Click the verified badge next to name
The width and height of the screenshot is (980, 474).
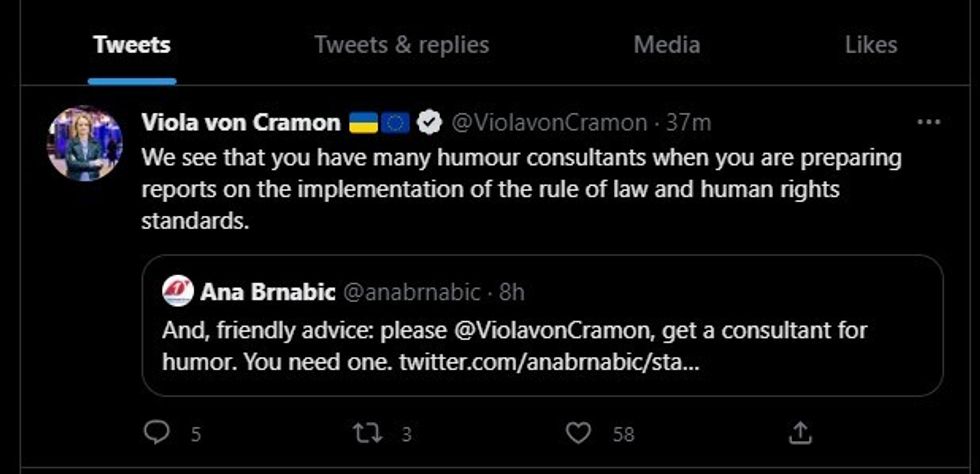point(429,123)
